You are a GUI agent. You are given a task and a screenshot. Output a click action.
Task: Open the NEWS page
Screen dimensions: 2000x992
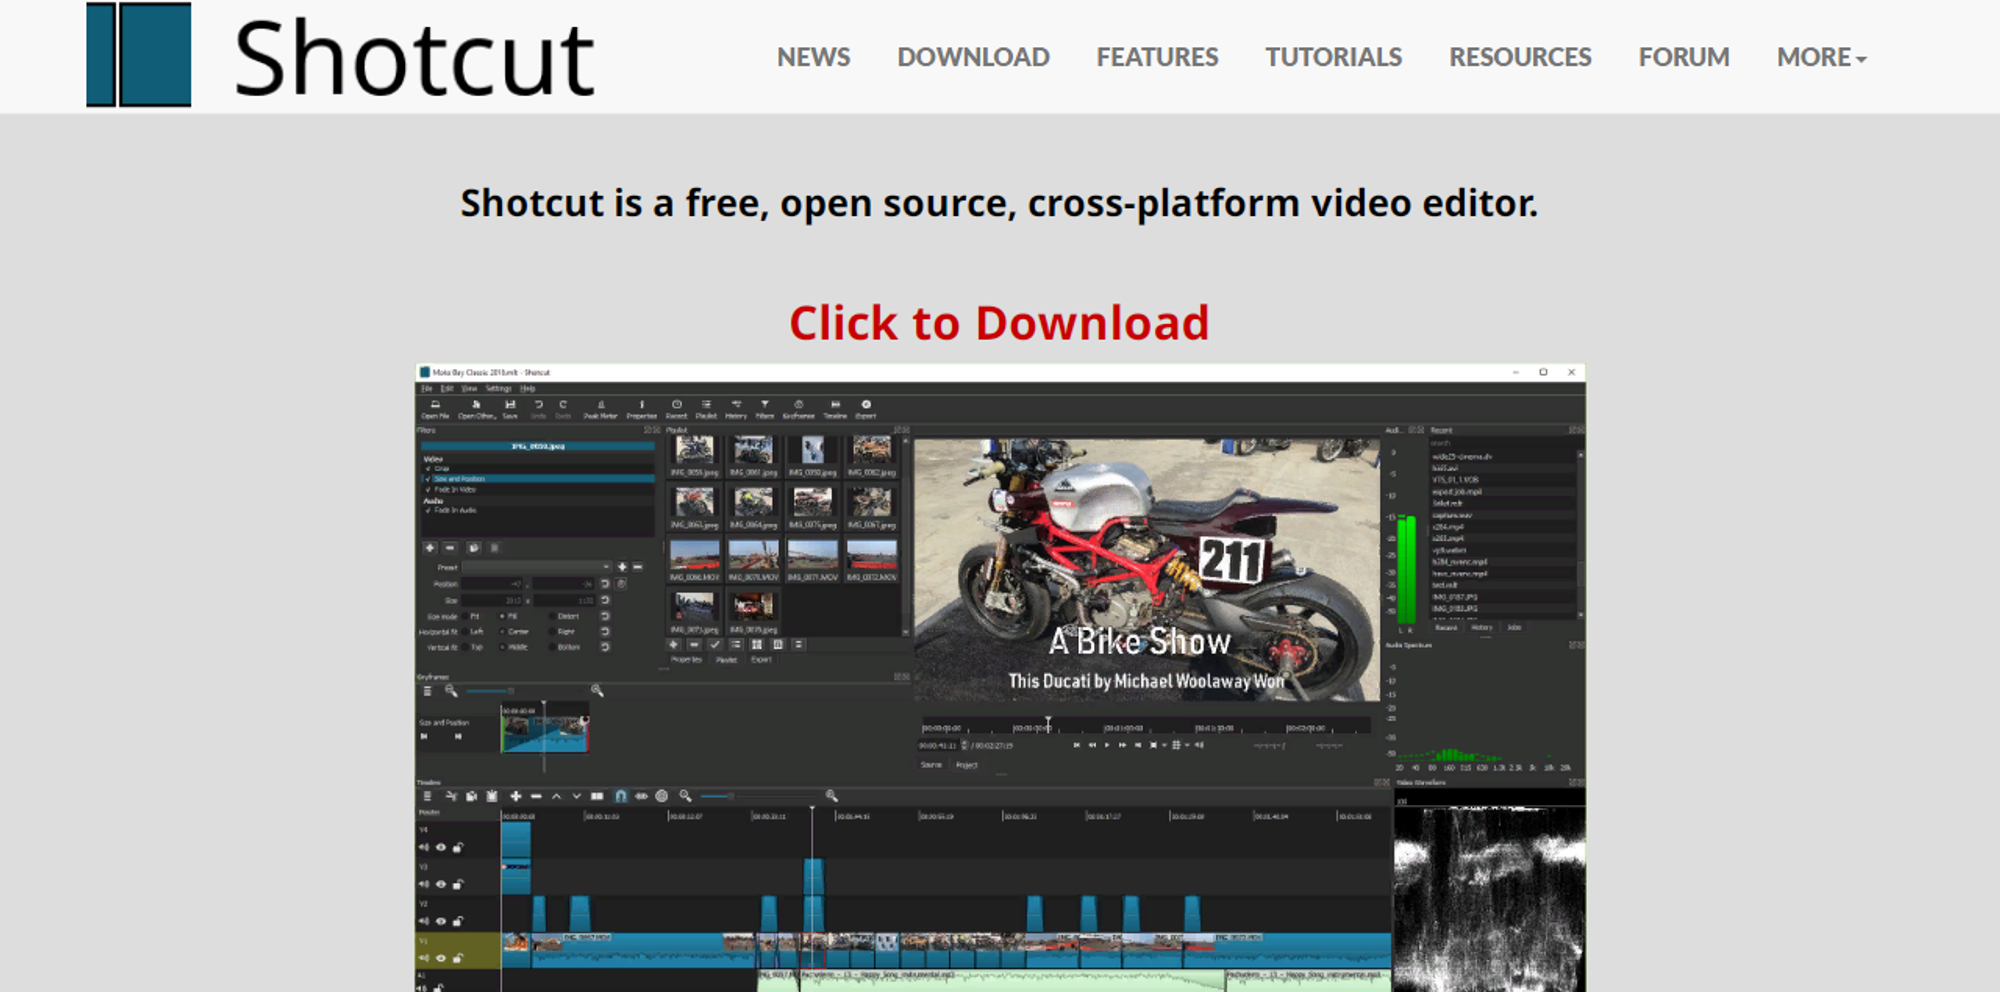click(813, 57)
